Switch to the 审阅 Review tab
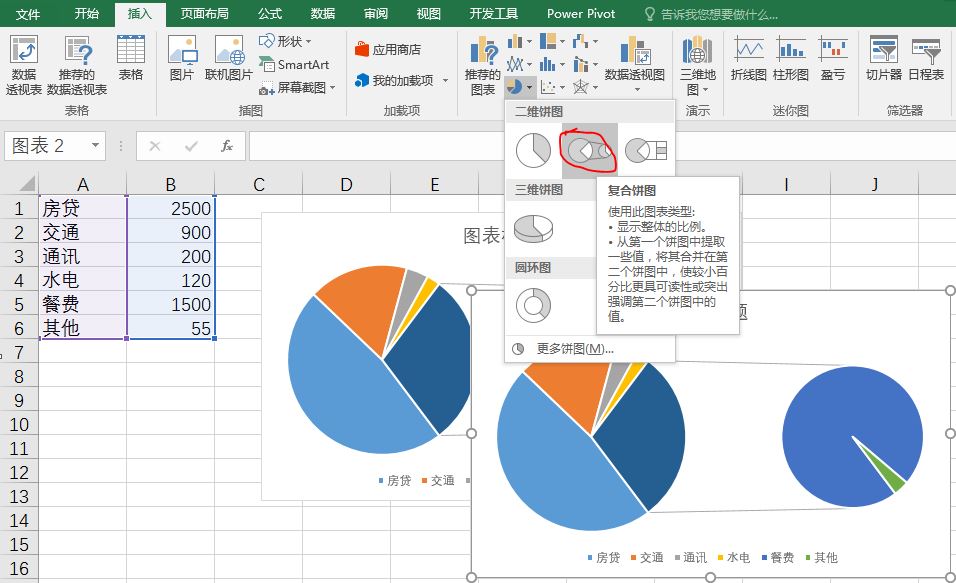This screenshot has width=956, height=583. (x=376, y=14)
